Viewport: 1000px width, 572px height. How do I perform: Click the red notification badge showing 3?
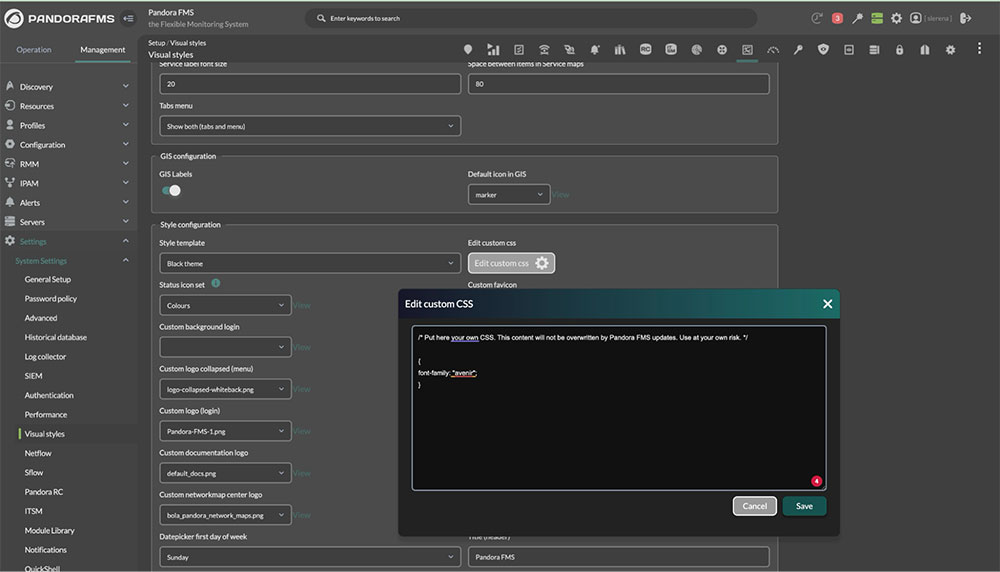click(837, 18)
